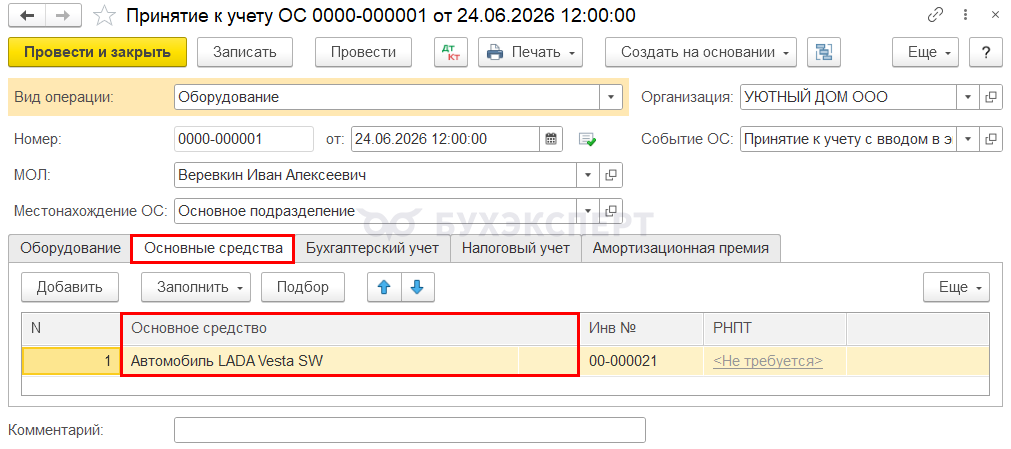Click the Комментарий input field

click(x=409, y=430)
